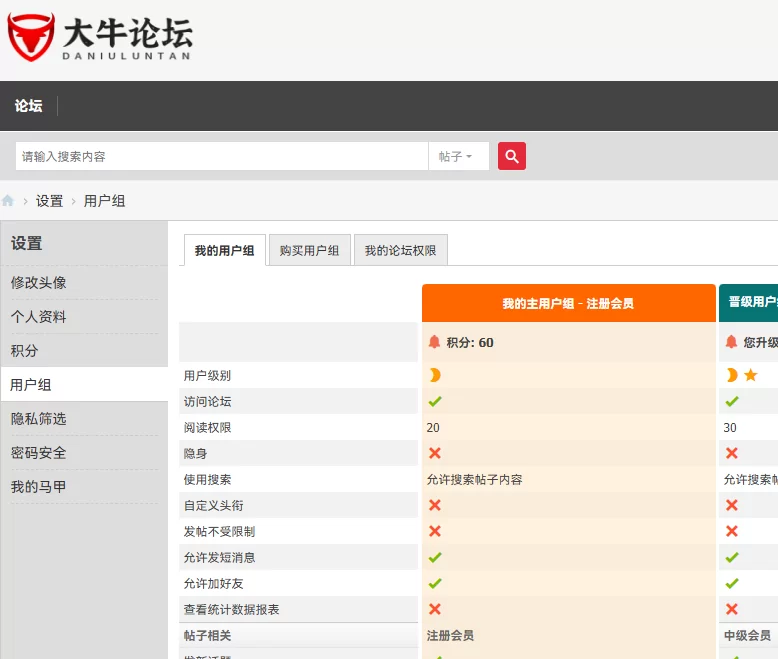Click 查看统计数据报表 cross in 晋级用户组 column
The height and width of the screenshot is (659, 778).
tap(732, 609)
